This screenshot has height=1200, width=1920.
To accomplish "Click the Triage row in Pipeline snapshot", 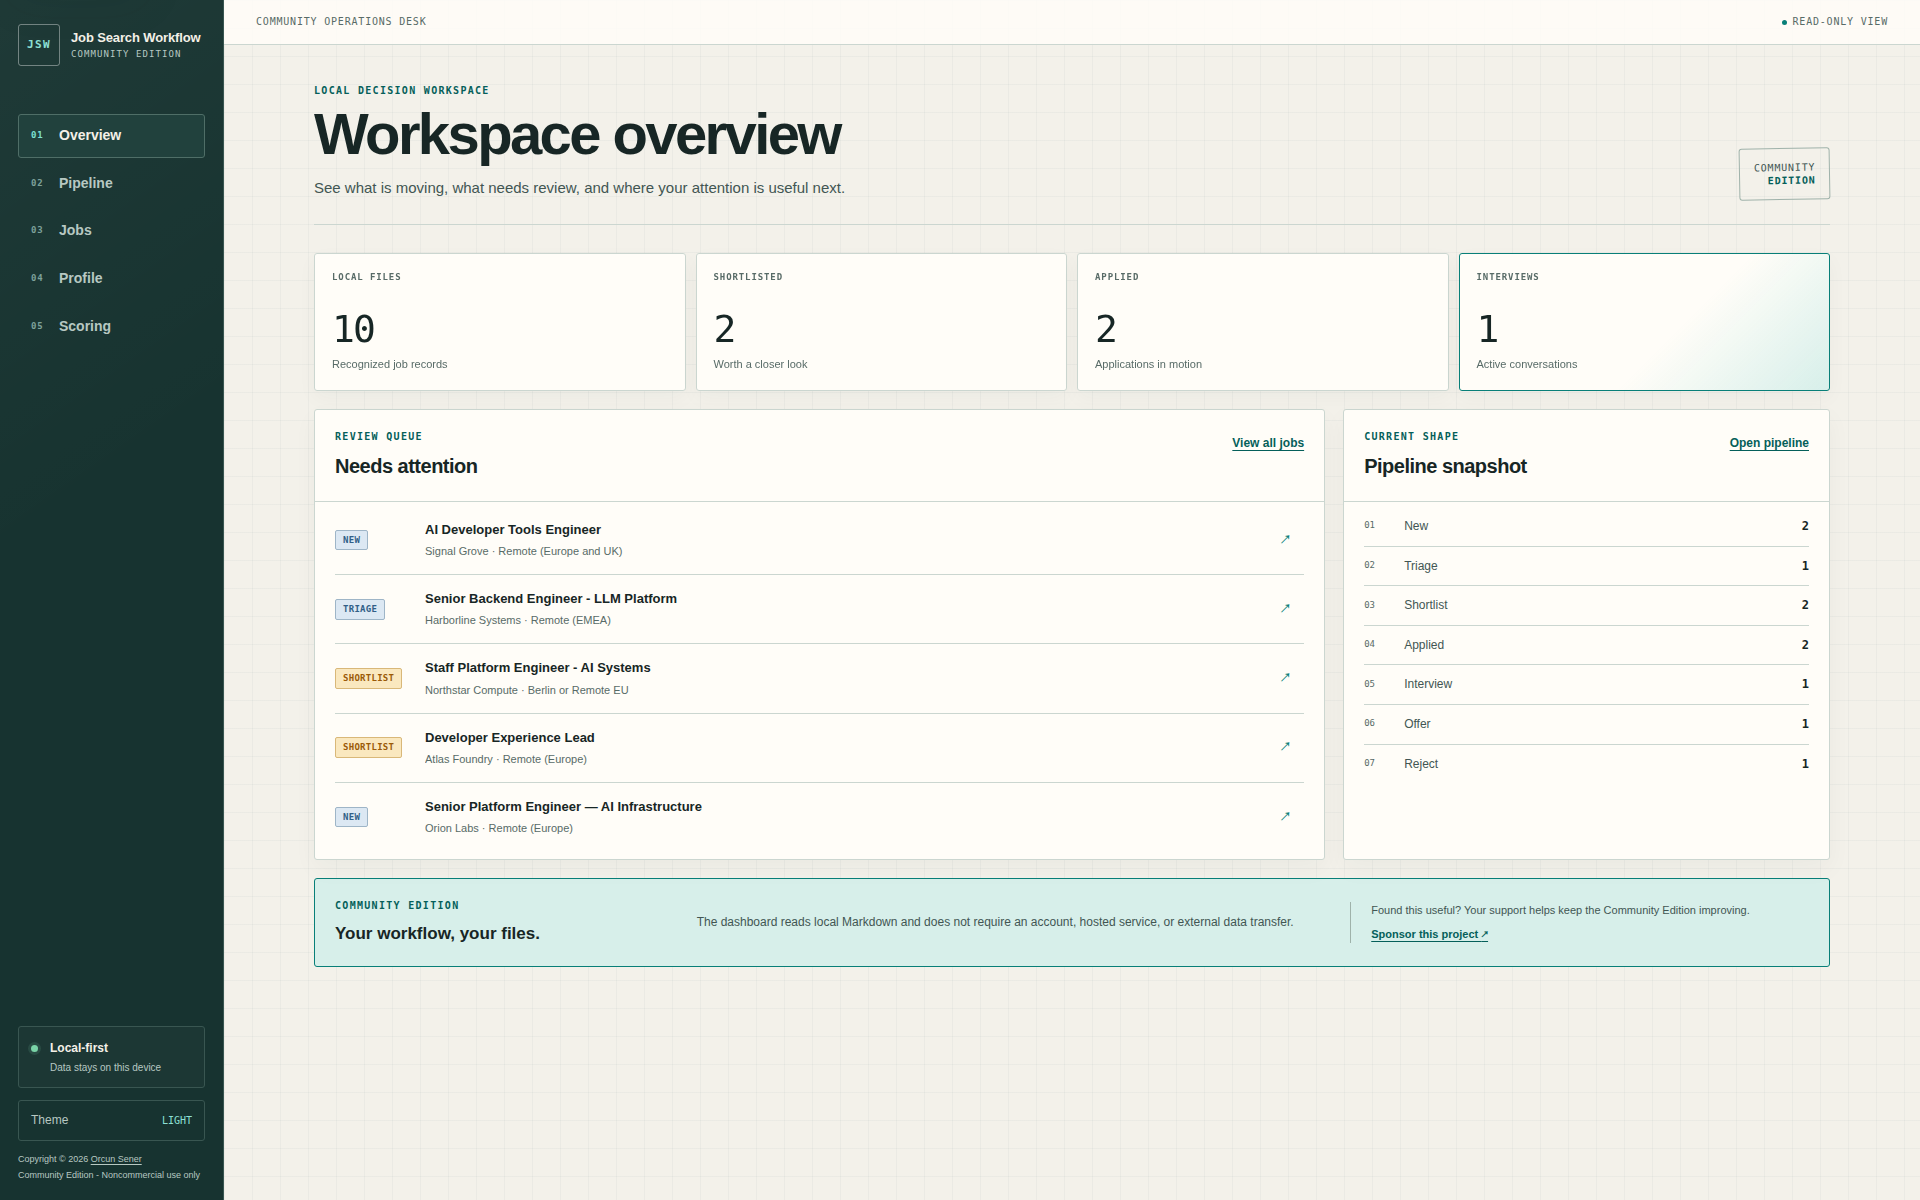I will pyautogui.click(x=1586, y=566).
